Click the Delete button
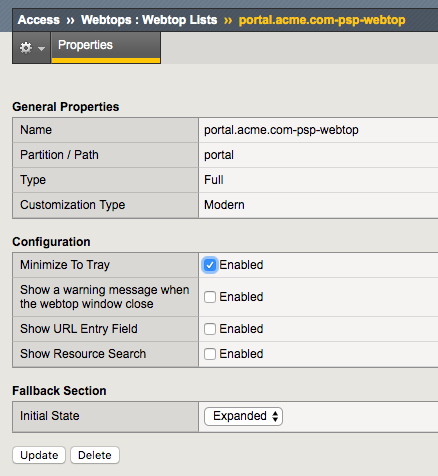The image size is (438, 476). click(x=95, y=455)
